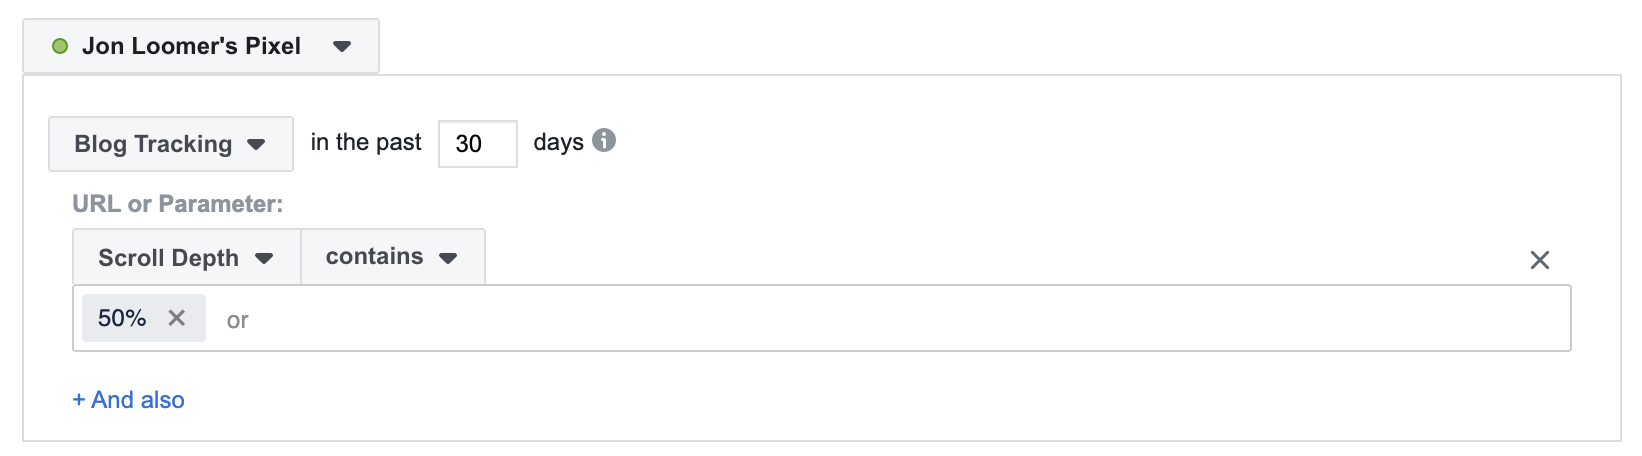This screenshot has height=456, width=1642.
Task: Click the 'days' label text
Action: click(x=558, y=142)
